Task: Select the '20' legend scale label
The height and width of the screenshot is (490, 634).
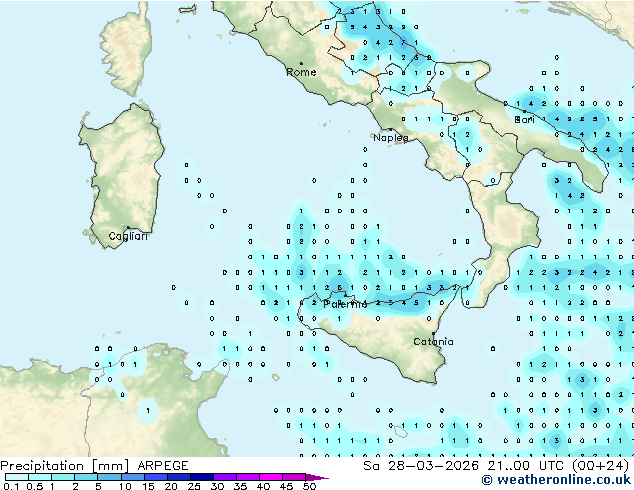Action: tap(171, 486)
